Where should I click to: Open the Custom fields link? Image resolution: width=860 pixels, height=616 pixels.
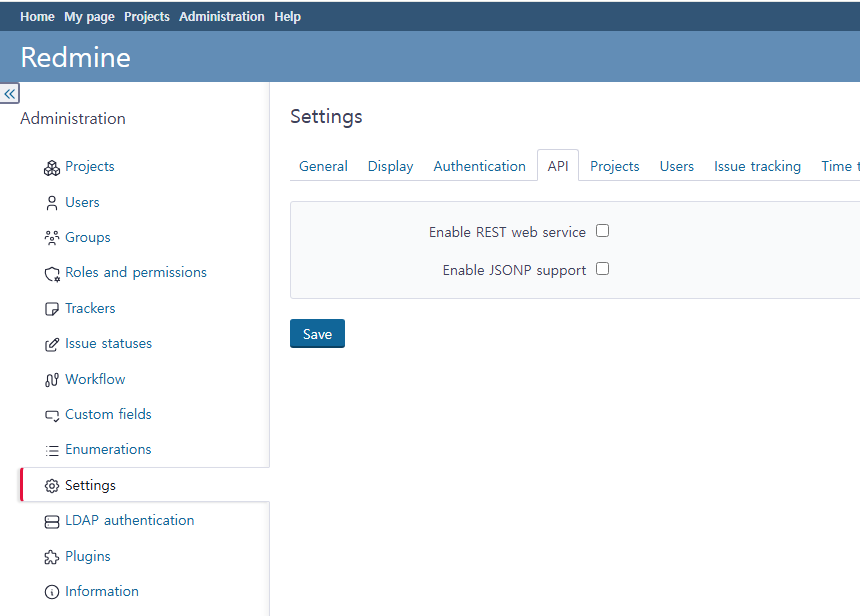108,414
